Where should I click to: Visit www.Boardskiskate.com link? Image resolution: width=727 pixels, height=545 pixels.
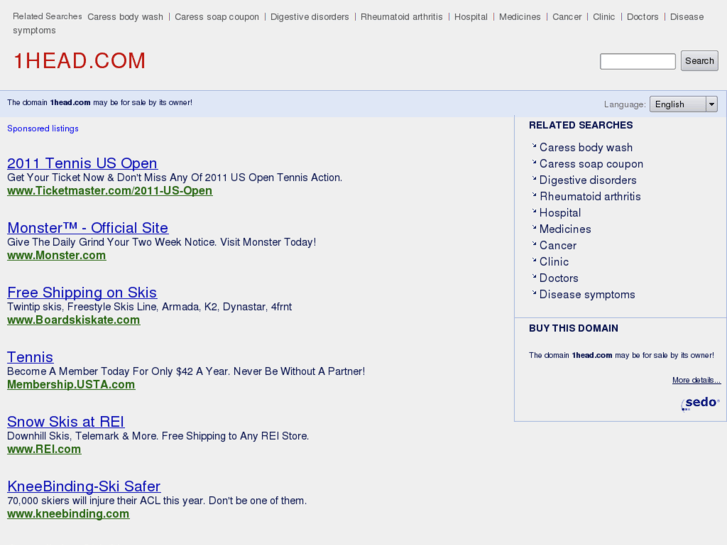(x=73, y=320)
